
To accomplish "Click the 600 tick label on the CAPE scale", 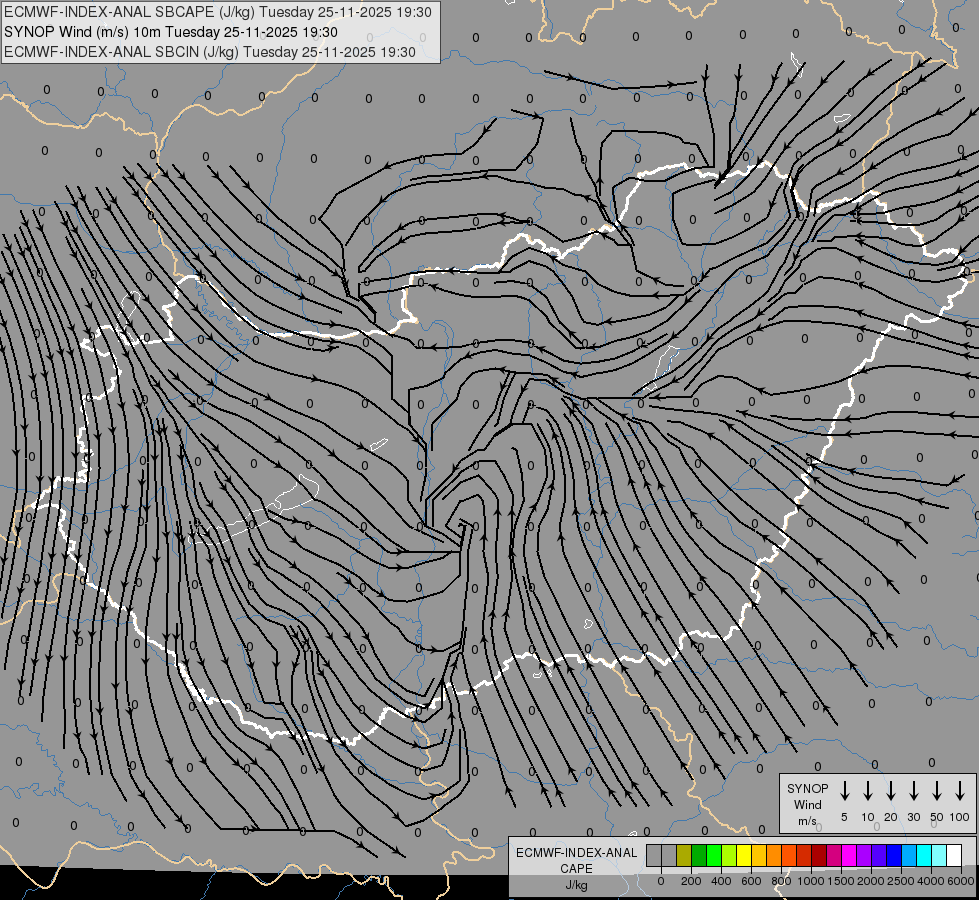I will click(x=751, y=881).
